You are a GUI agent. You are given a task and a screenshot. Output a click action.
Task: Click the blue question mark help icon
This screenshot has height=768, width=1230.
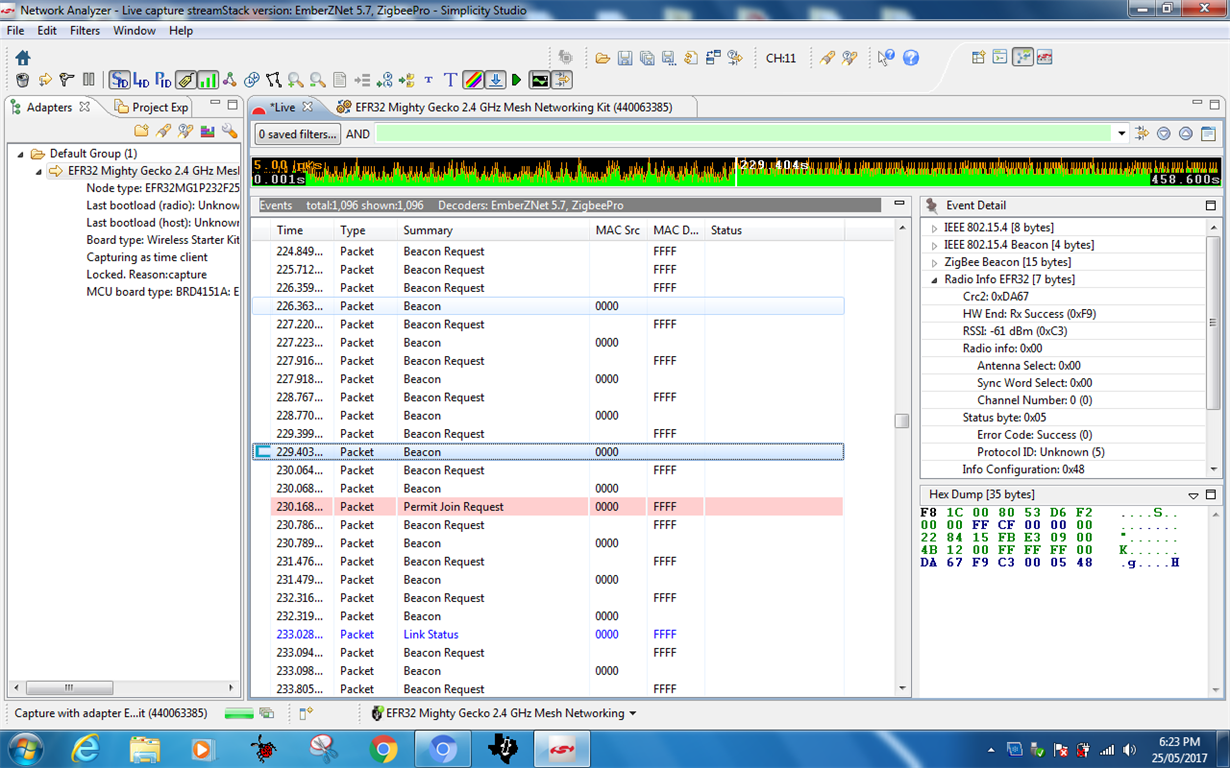click(x=911, y=58)
